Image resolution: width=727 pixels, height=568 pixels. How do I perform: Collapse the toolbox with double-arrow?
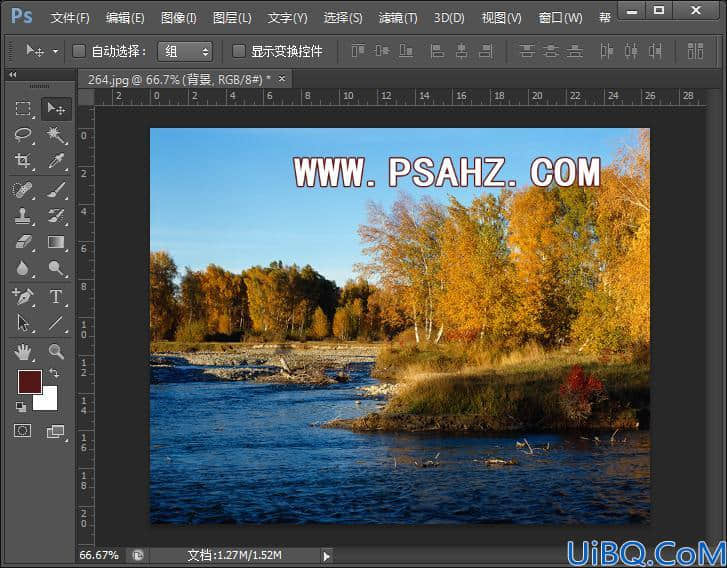13,75
